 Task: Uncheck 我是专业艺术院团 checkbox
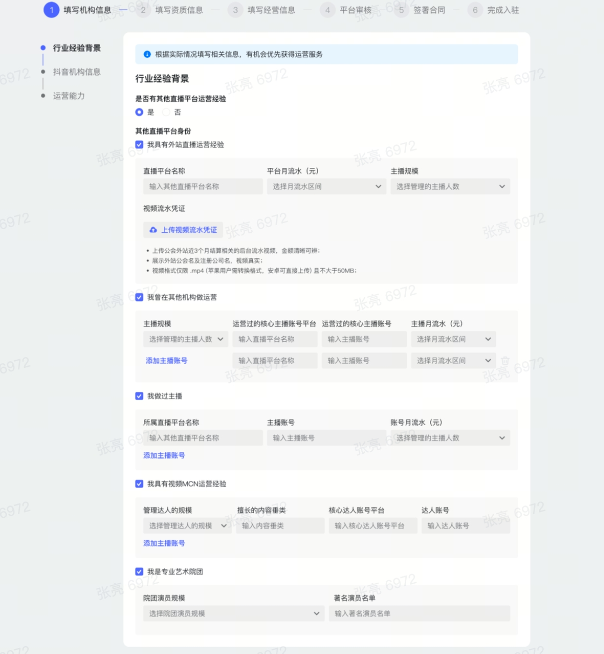point(139,571)
